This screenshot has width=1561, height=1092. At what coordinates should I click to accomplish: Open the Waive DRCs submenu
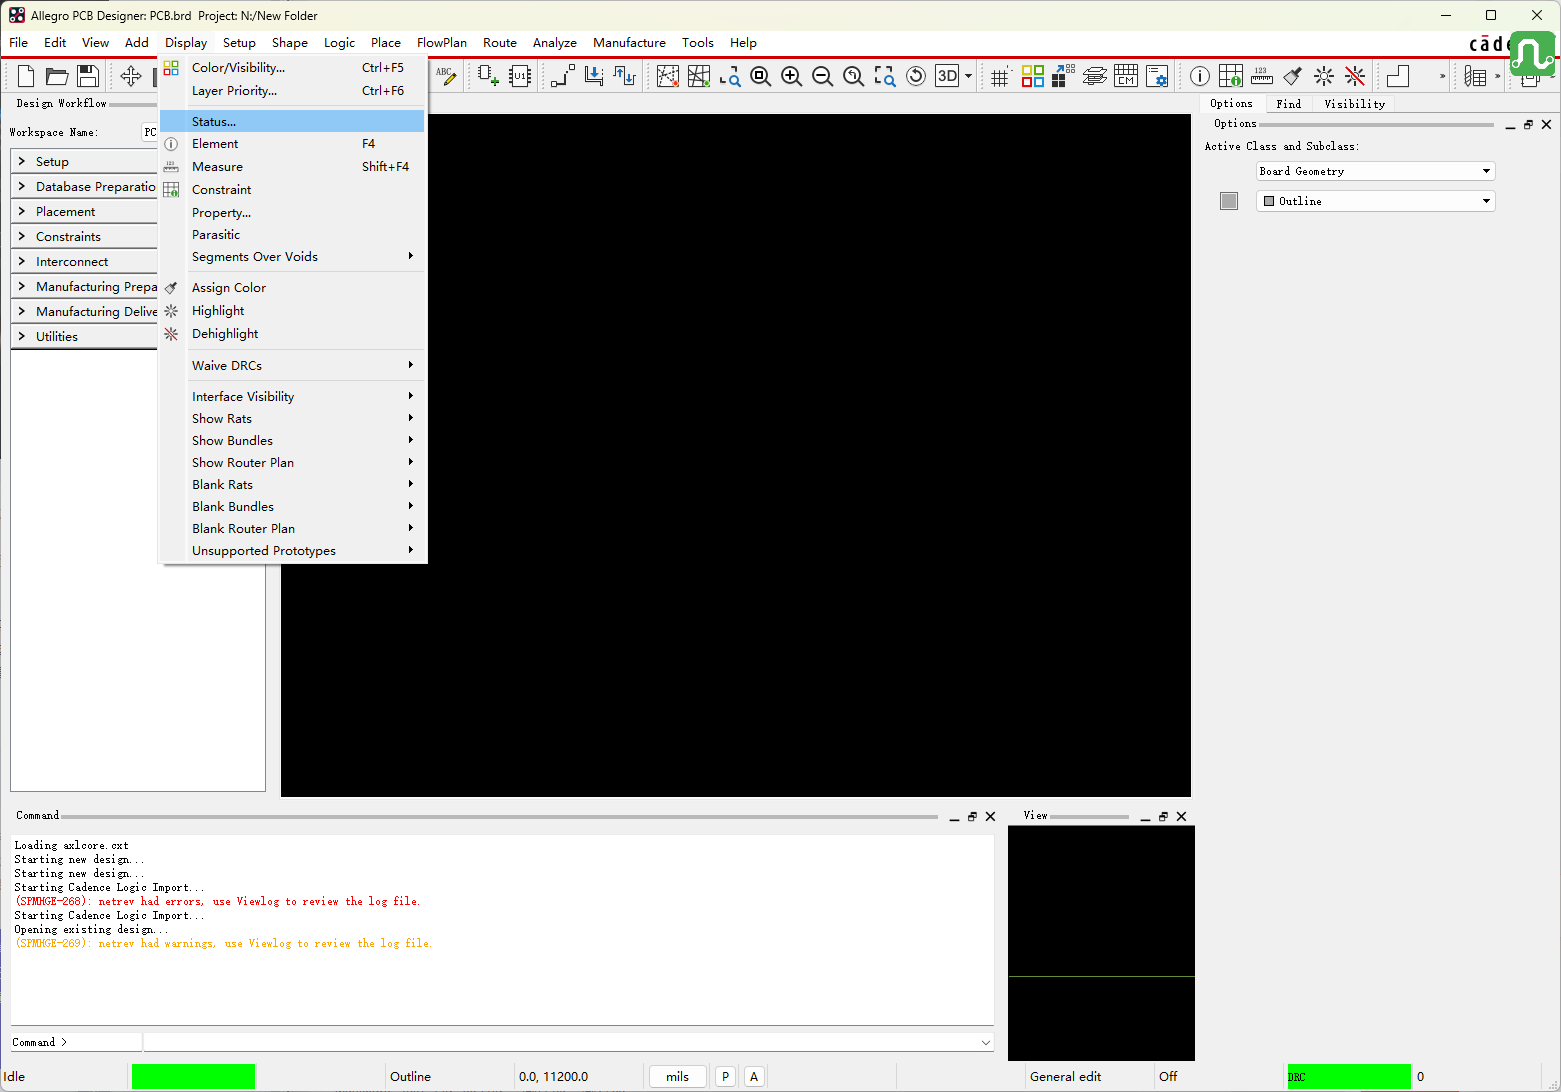[292, 366]
